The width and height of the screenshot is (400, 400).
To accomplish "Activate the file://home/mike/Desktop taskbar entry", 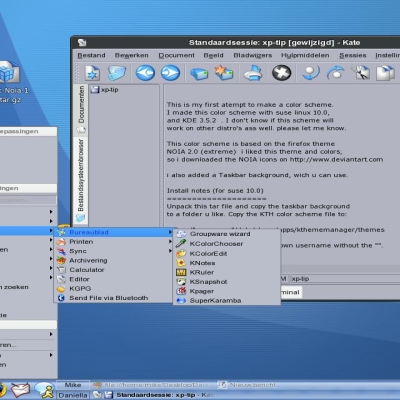I will (x=153, y=385).
